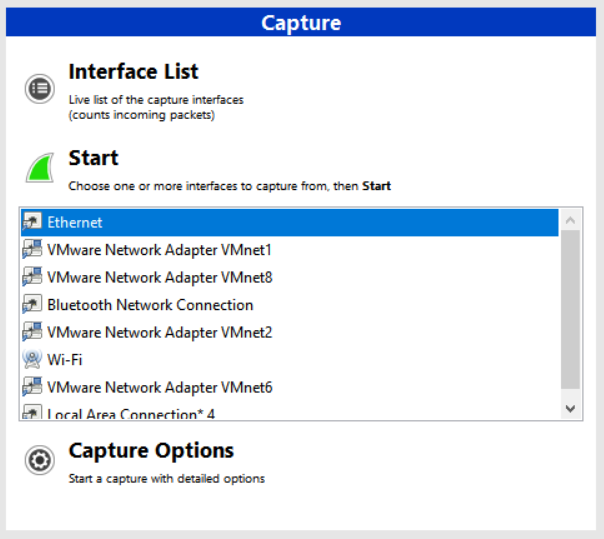
Task: Click the green shark fin Start icon
Action: [40, 168]
